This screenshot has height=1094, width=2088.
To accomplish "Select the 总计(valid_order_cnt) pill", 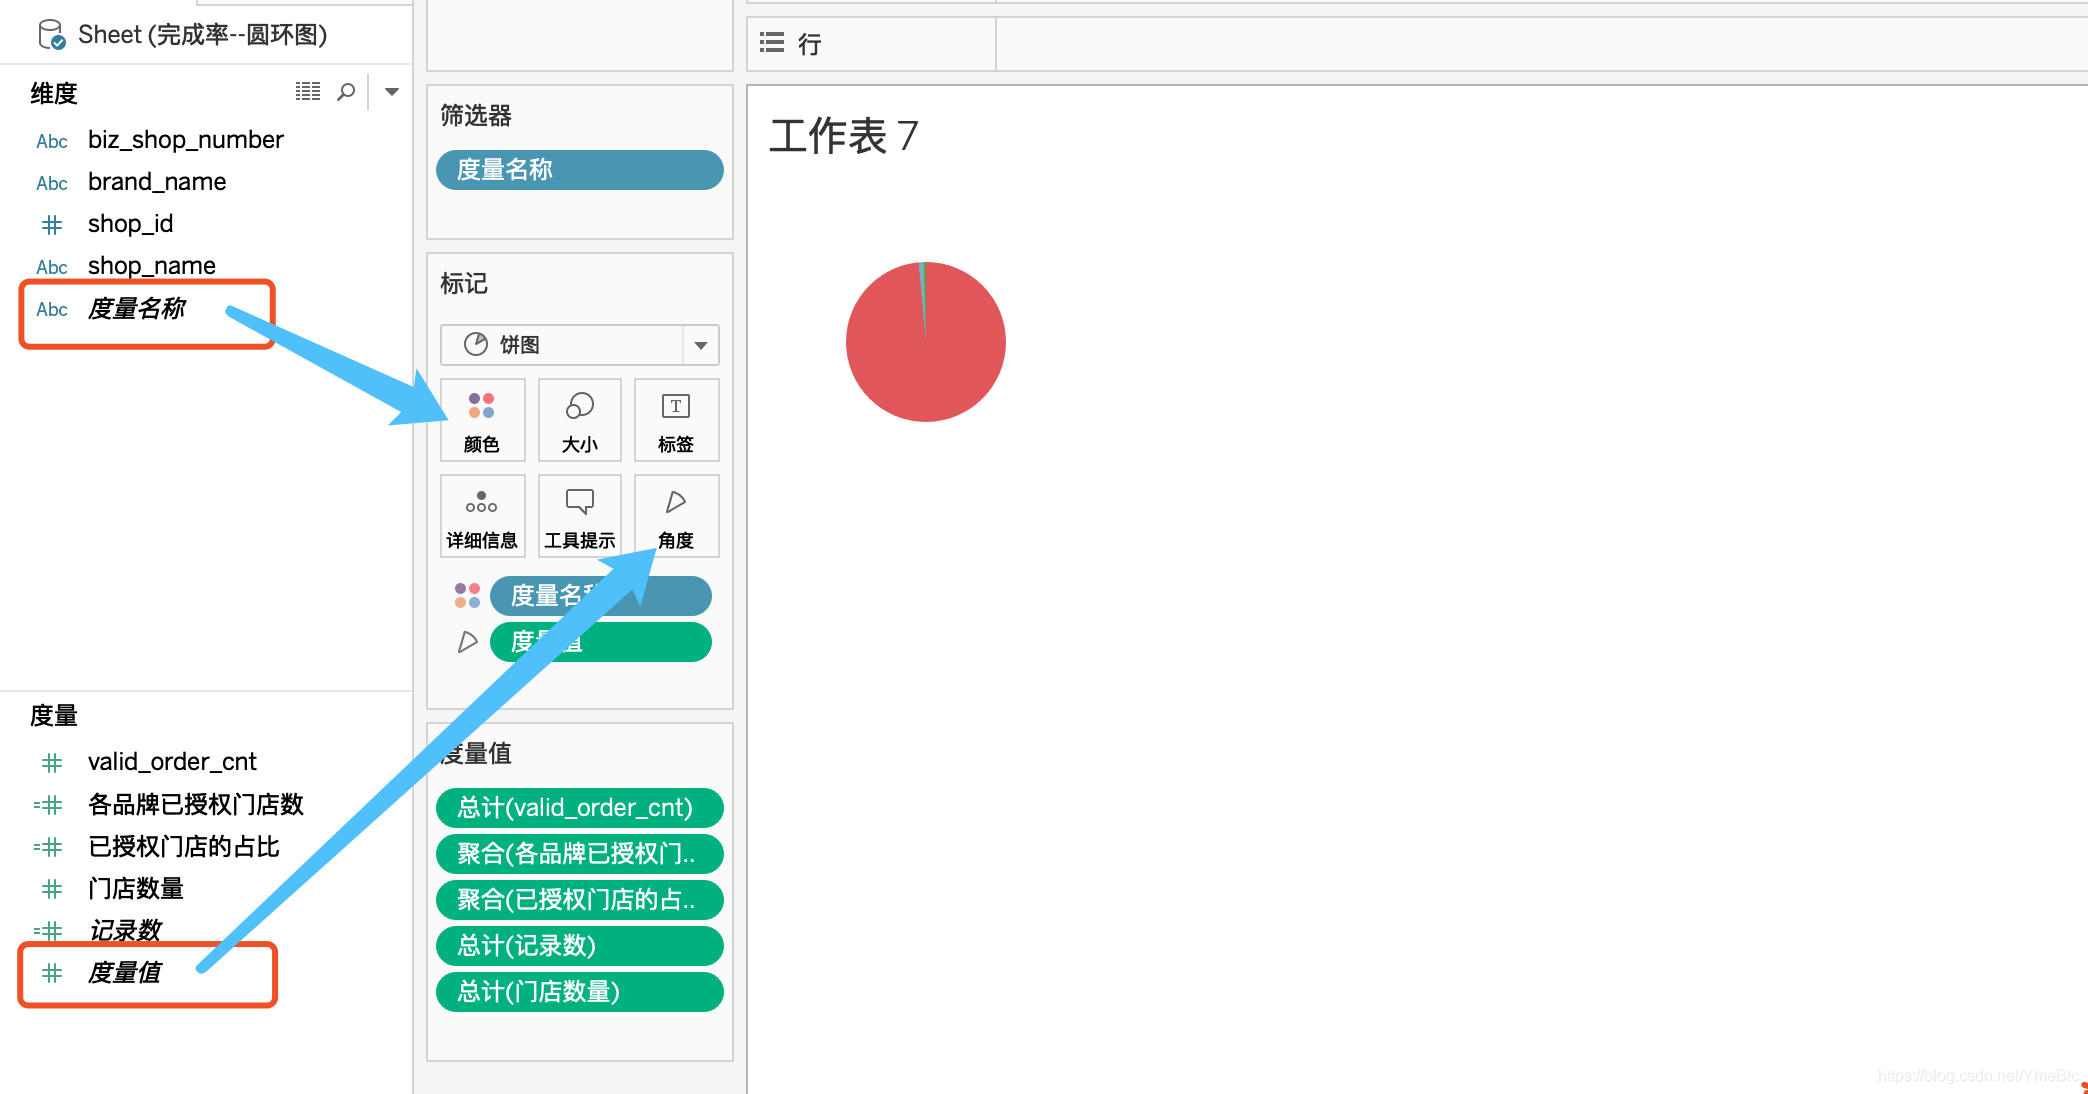I will pyautogui.click(x=580, y=808).
